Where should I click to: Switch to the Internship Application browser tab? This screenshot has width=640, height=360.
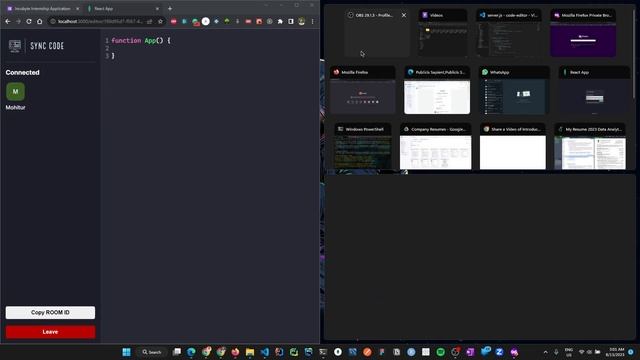click(x=42, y=9)
